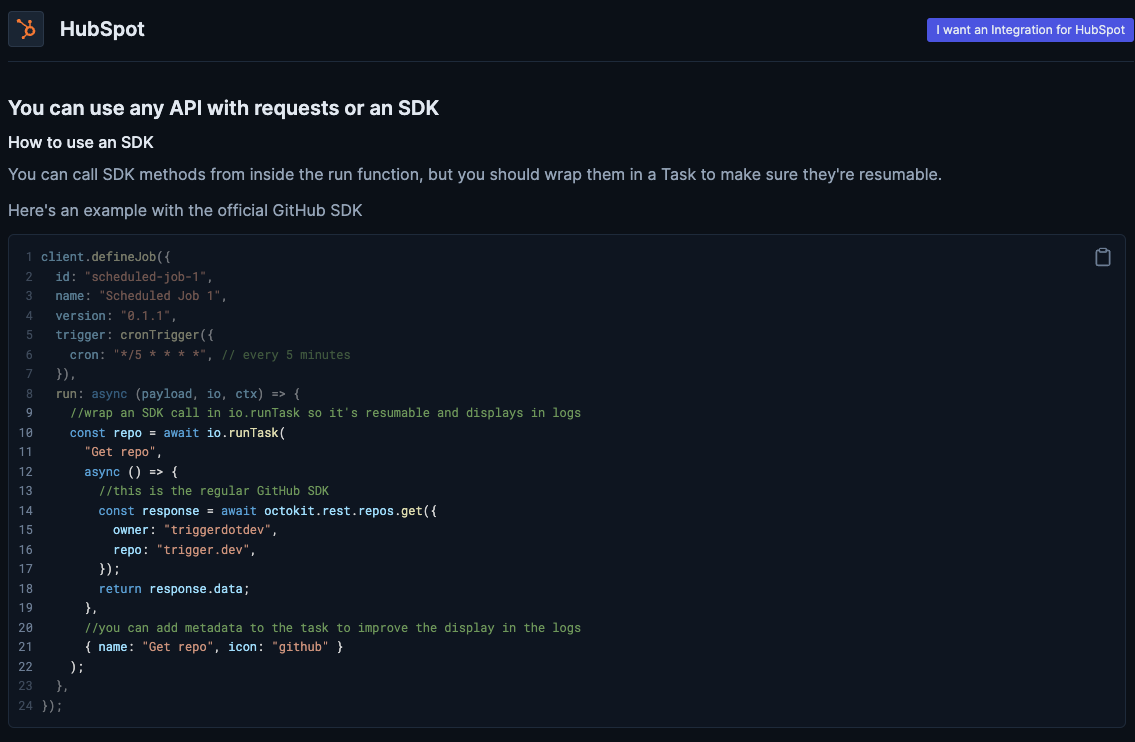Click 'run: async (payload, io, ctx) =>' line
This screenshot has width=1135, height=742.
click(177, 394)
